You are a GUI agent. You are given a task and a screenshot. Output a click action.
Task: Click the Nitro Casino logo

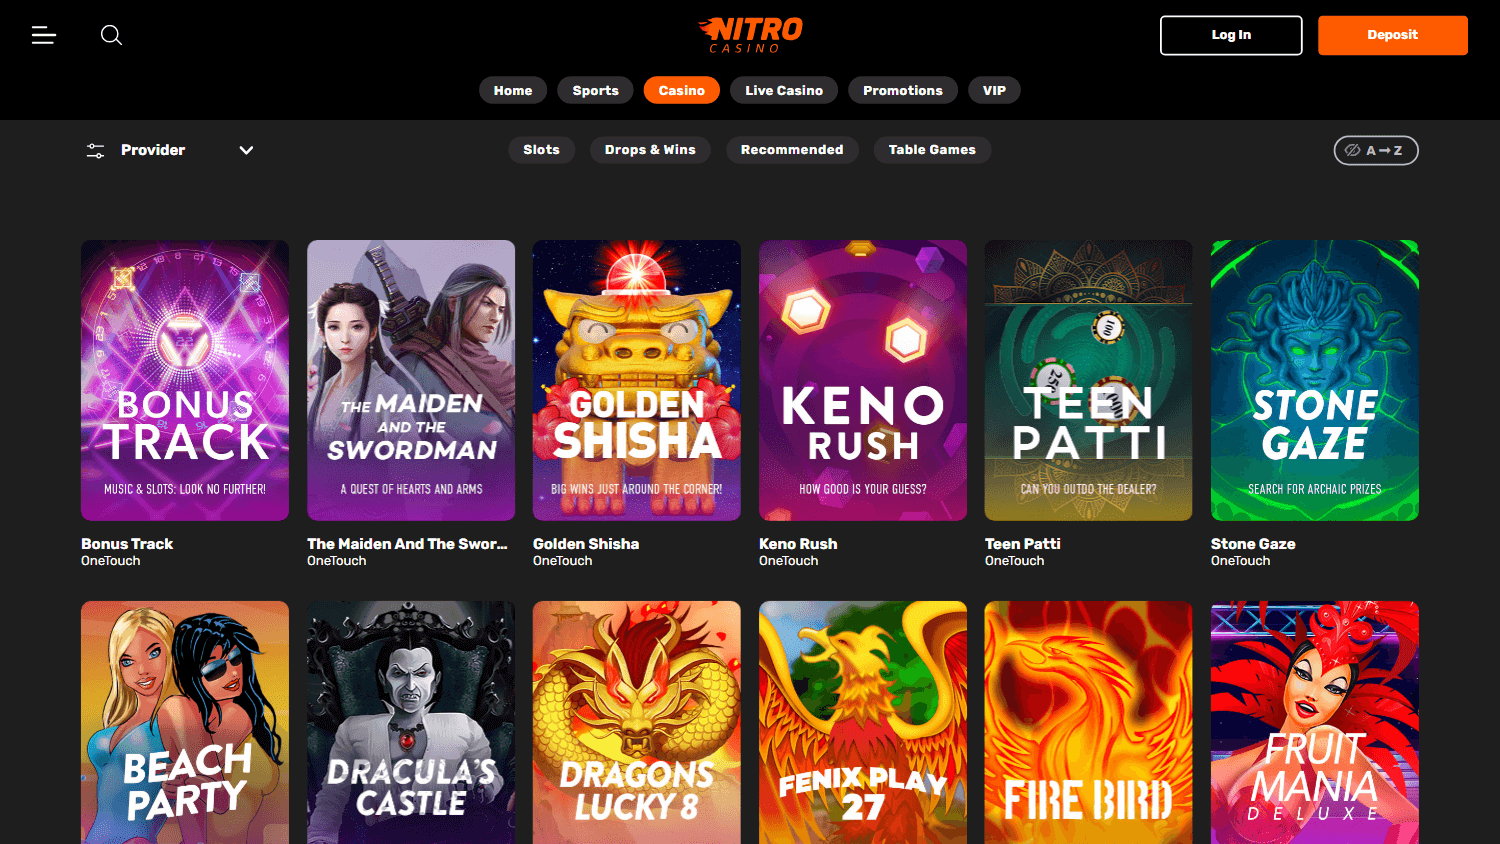point(750,34)
